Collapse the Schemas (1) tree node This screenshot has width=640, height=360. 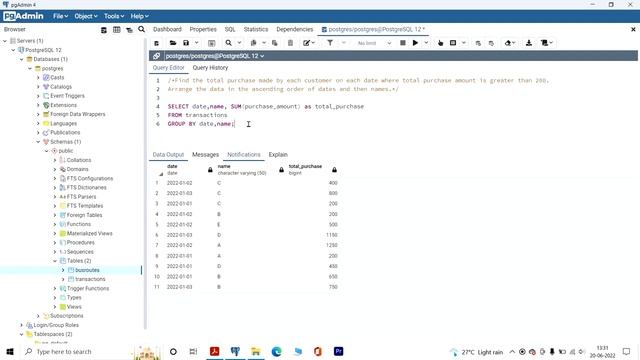point(38,142)
